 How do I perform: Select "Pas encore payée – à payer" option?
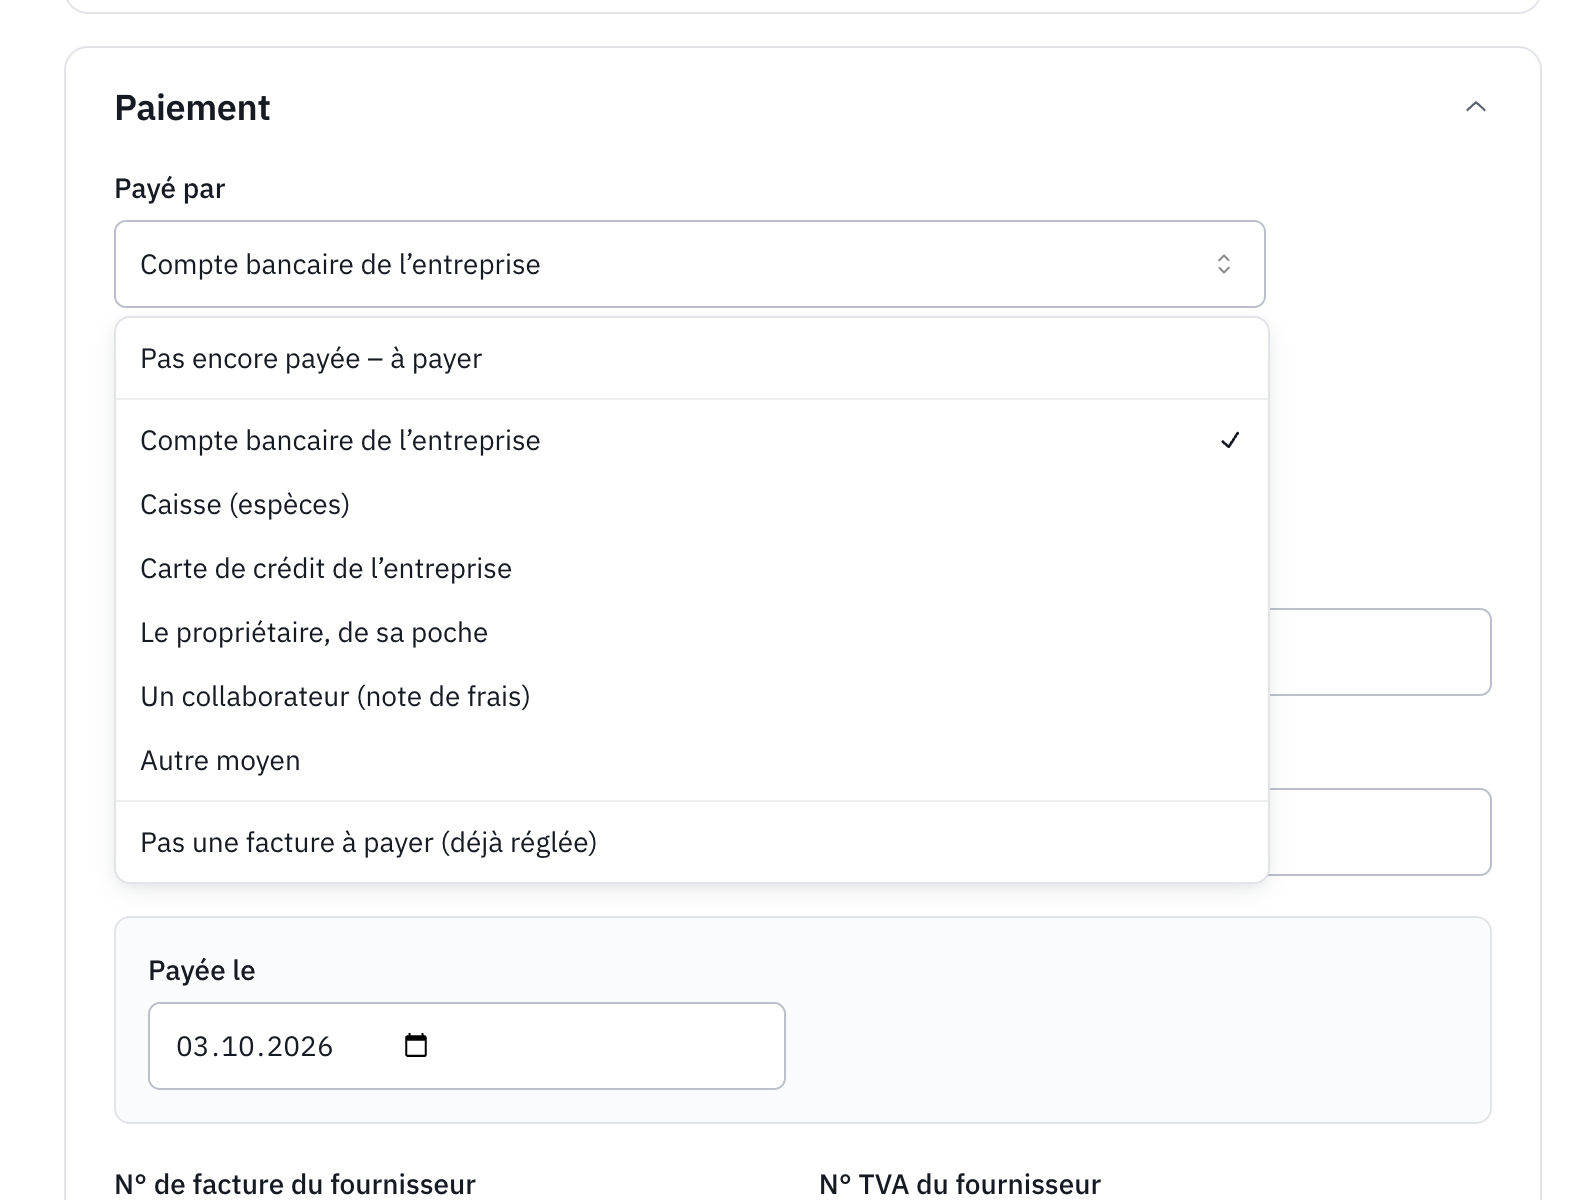(692, 359)
